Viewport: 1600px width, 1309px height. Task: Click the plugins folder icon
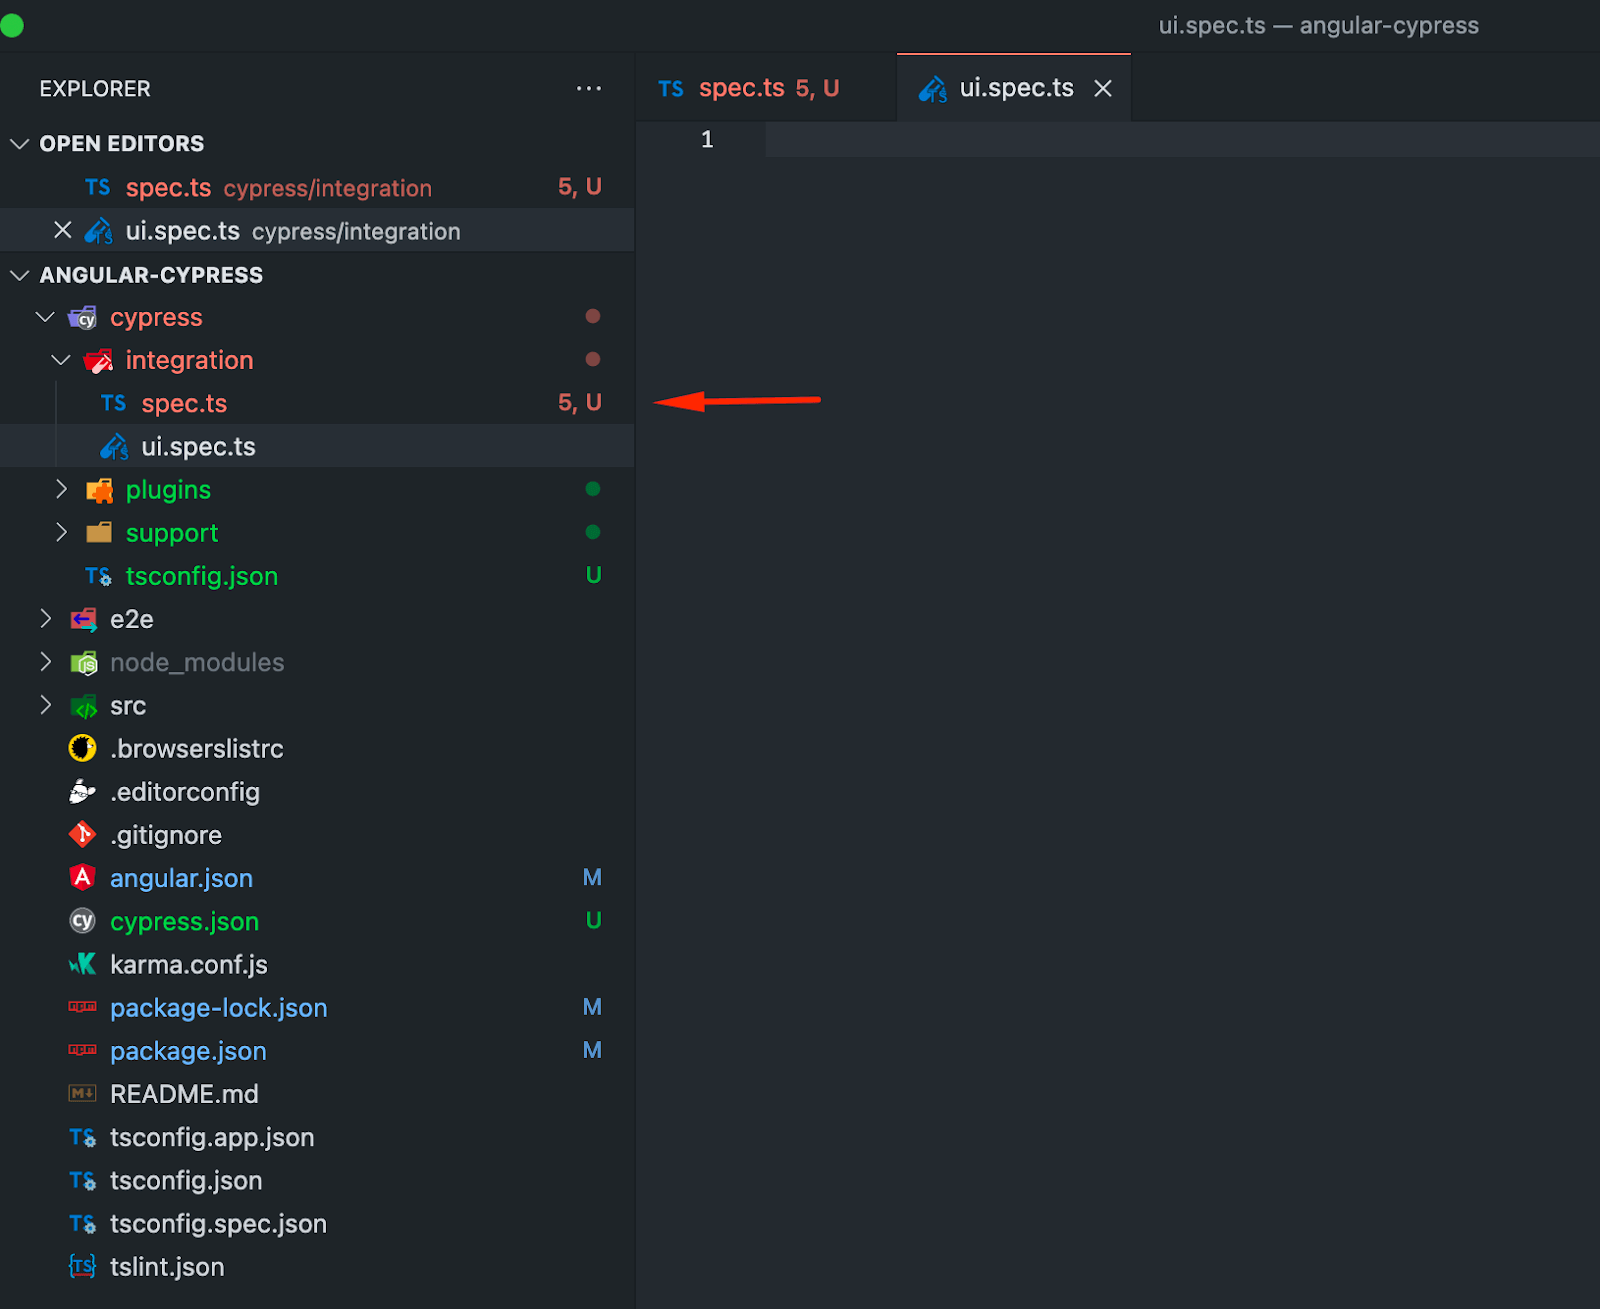click(x=99, y=490)
